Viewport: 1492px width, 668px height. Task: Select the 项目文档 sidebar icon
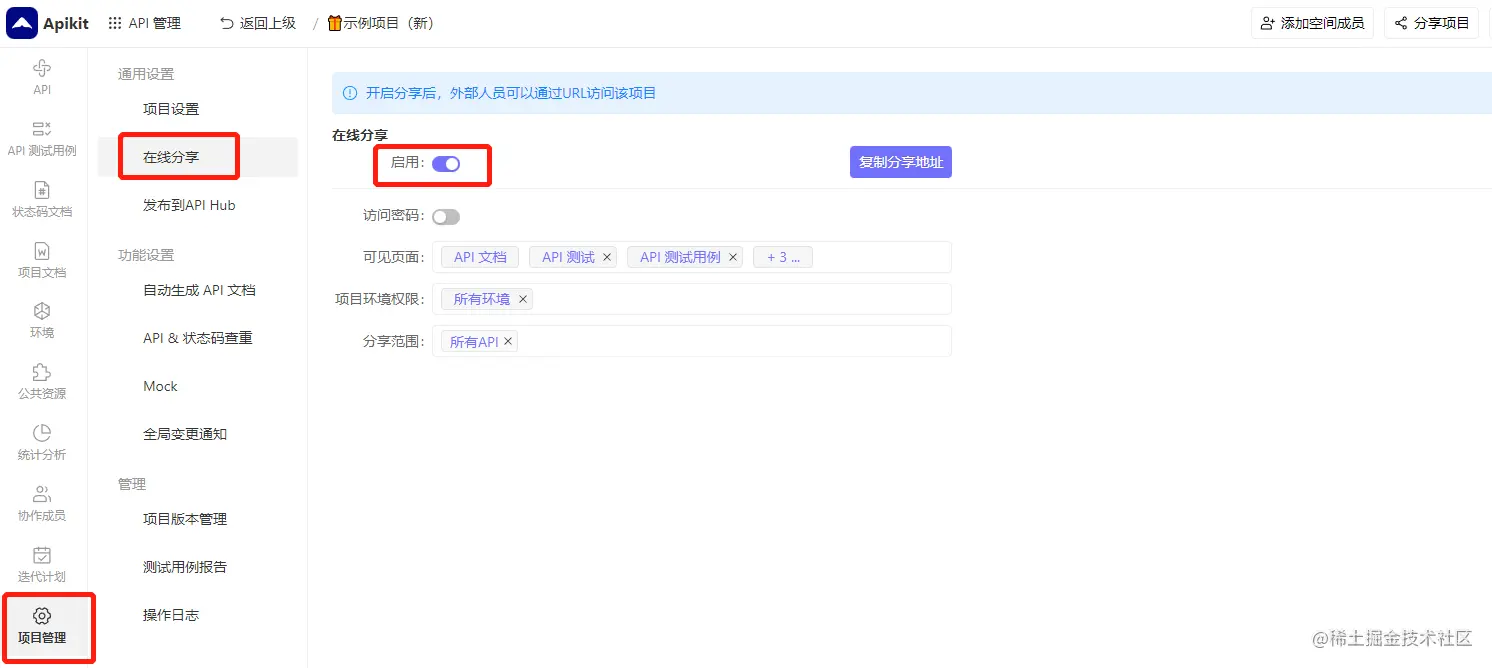pyautogui.click(x=41, y=258)
